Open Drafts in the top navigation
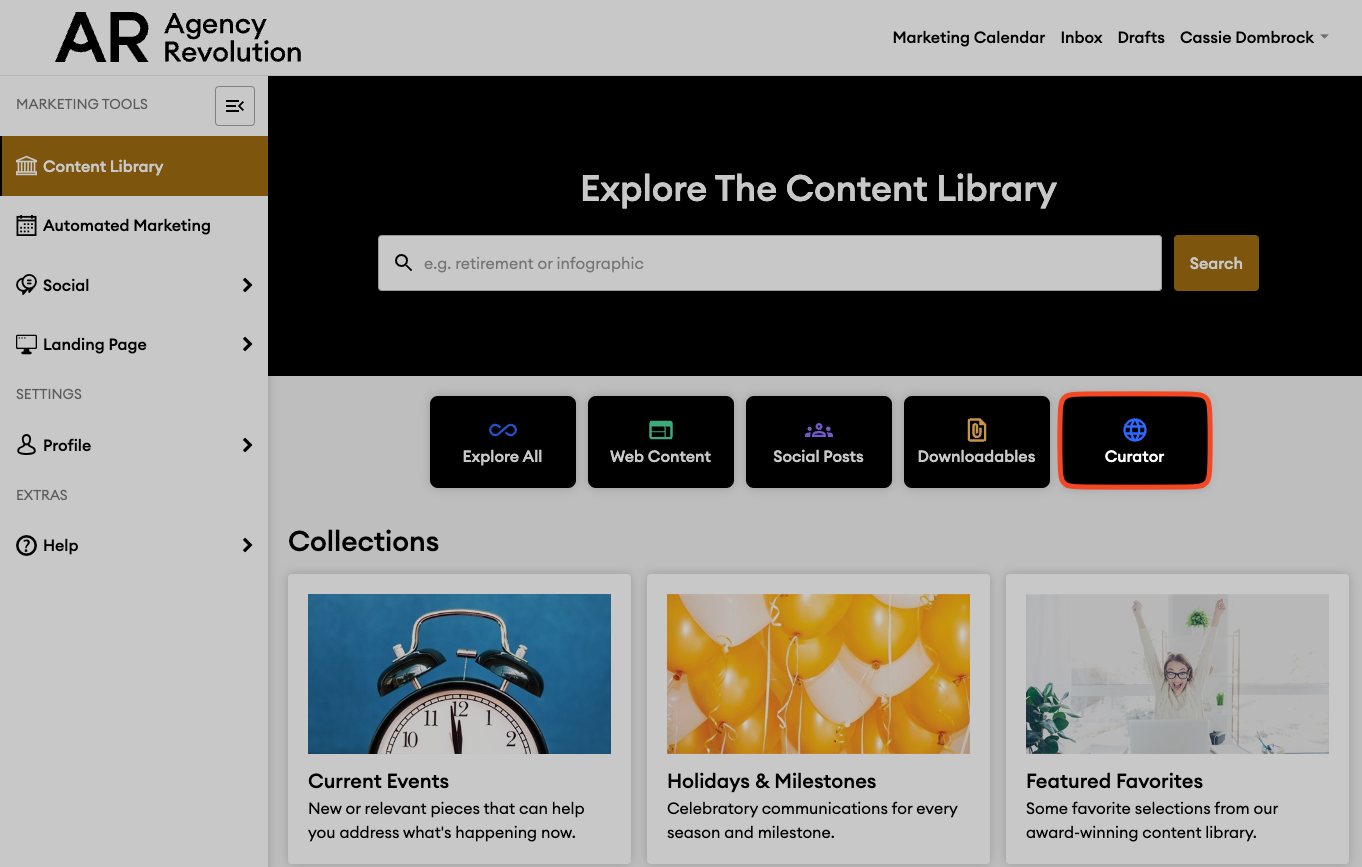 1141,38
